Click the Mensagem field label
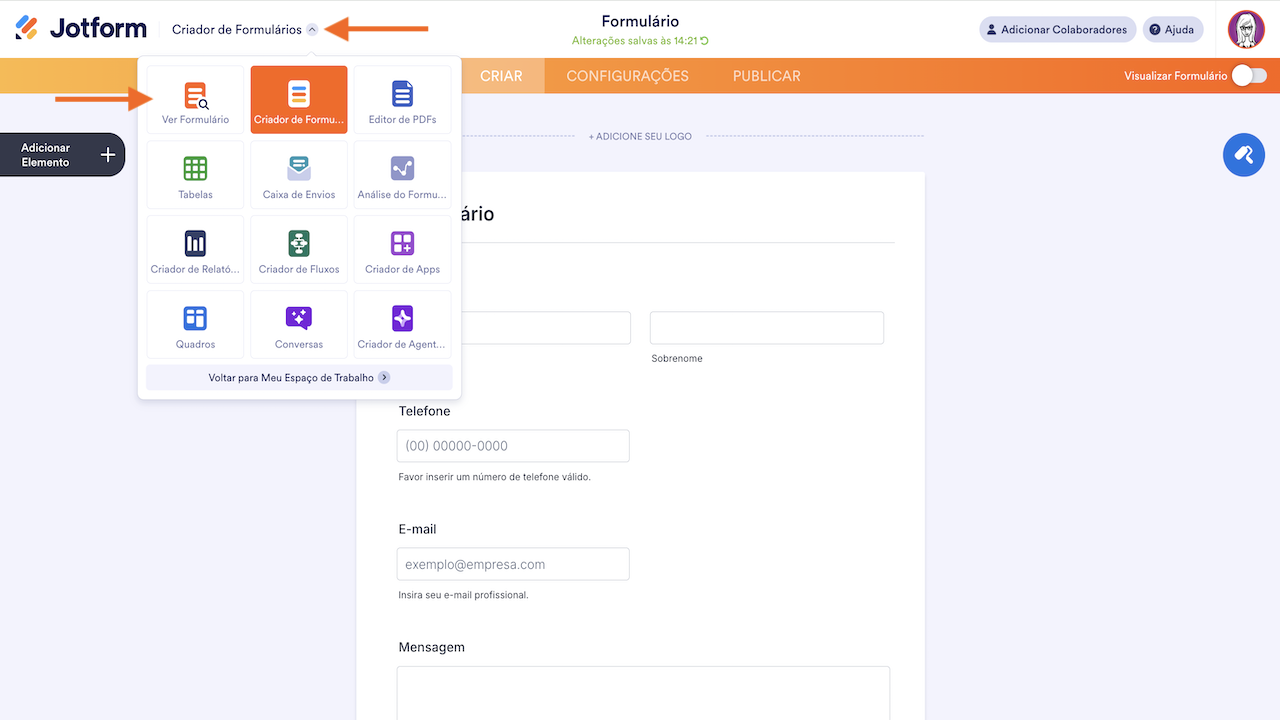Screen dimensions: 1280x720 [431, 647]
